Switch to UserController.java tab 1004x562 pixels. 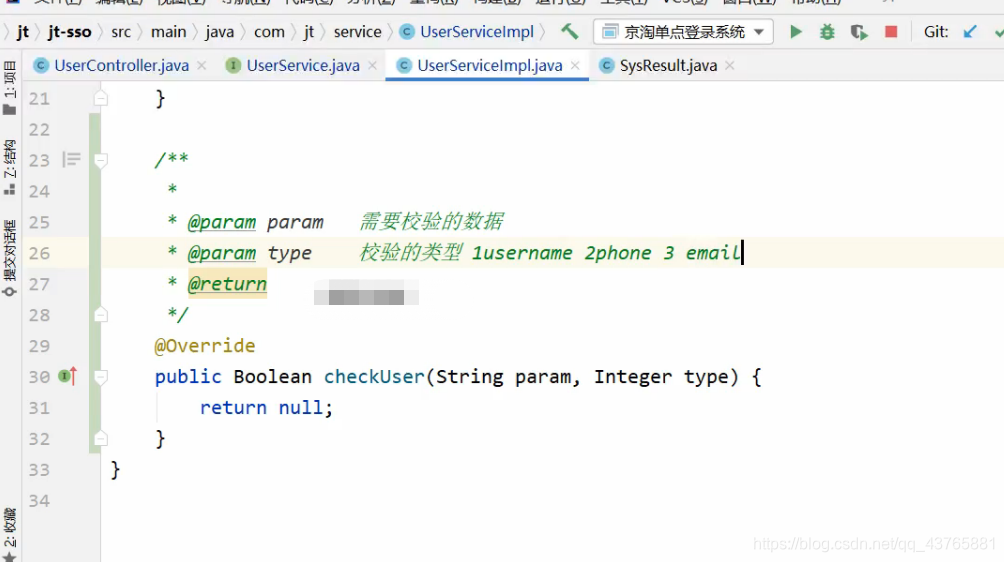coord(121,65)
